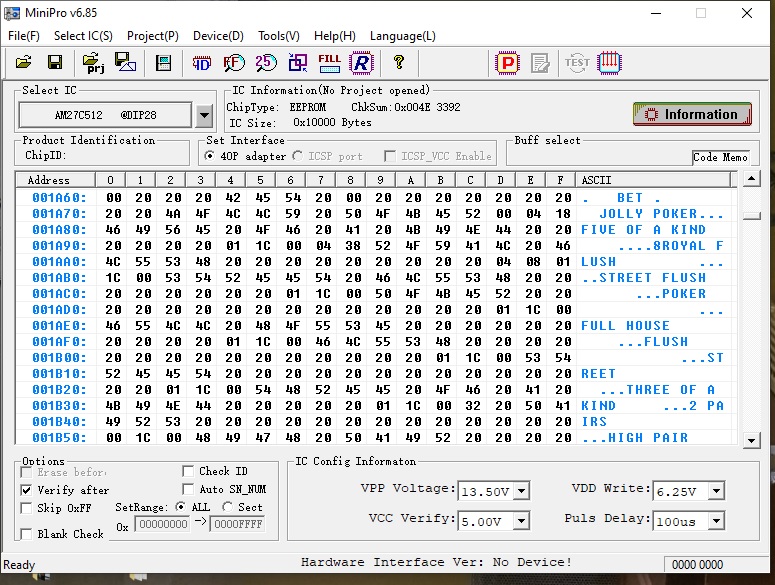Click hex scrollbar up arrow
Screen dimensions: 775x585
[x=752, y=178]
